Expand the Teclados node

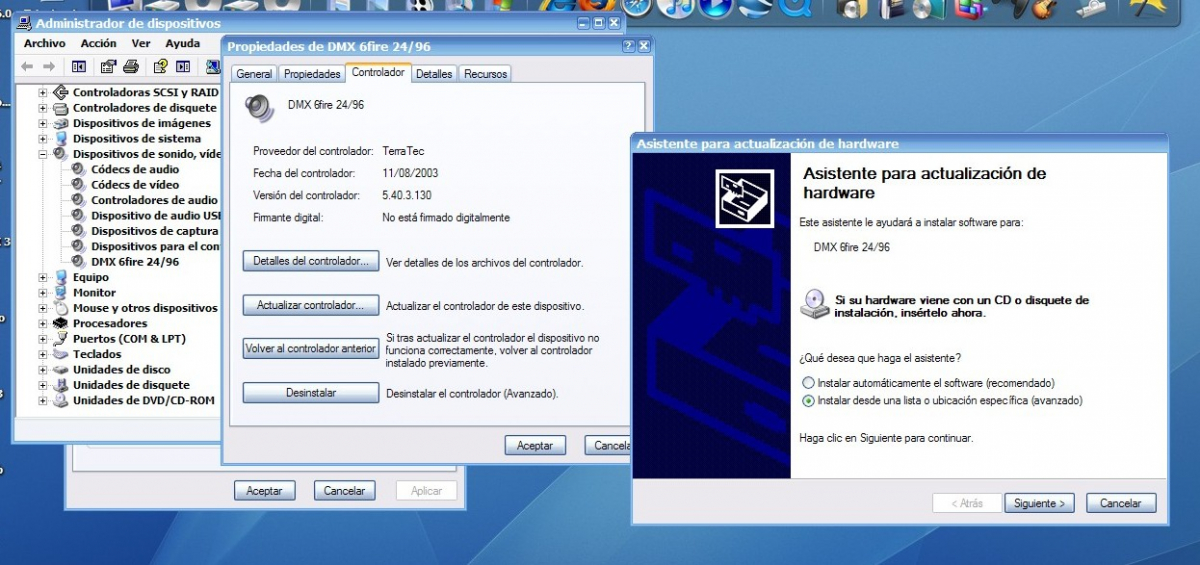pos(43,354)
